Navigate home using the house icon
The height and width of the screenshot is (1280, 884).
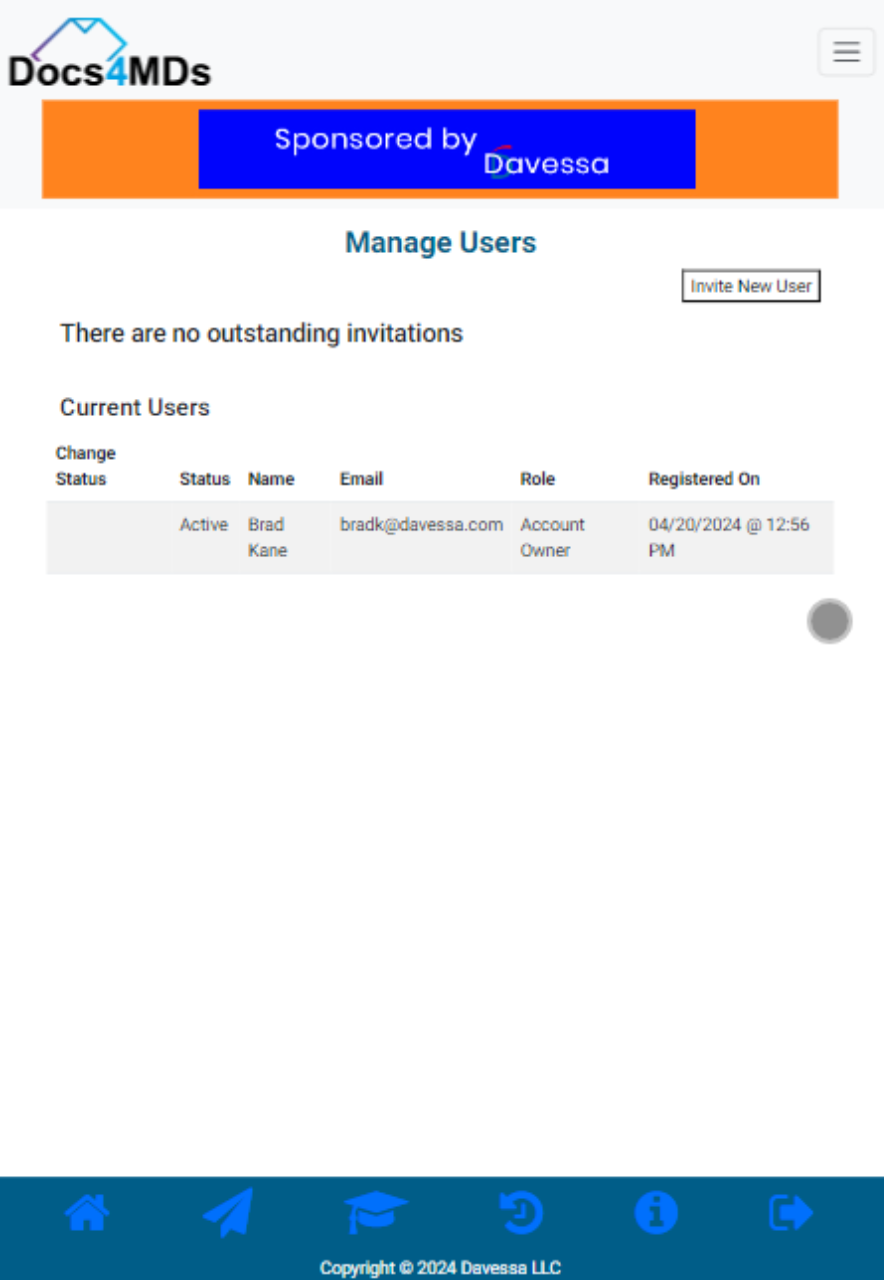pyautogui.click(x=85, y=1211)
